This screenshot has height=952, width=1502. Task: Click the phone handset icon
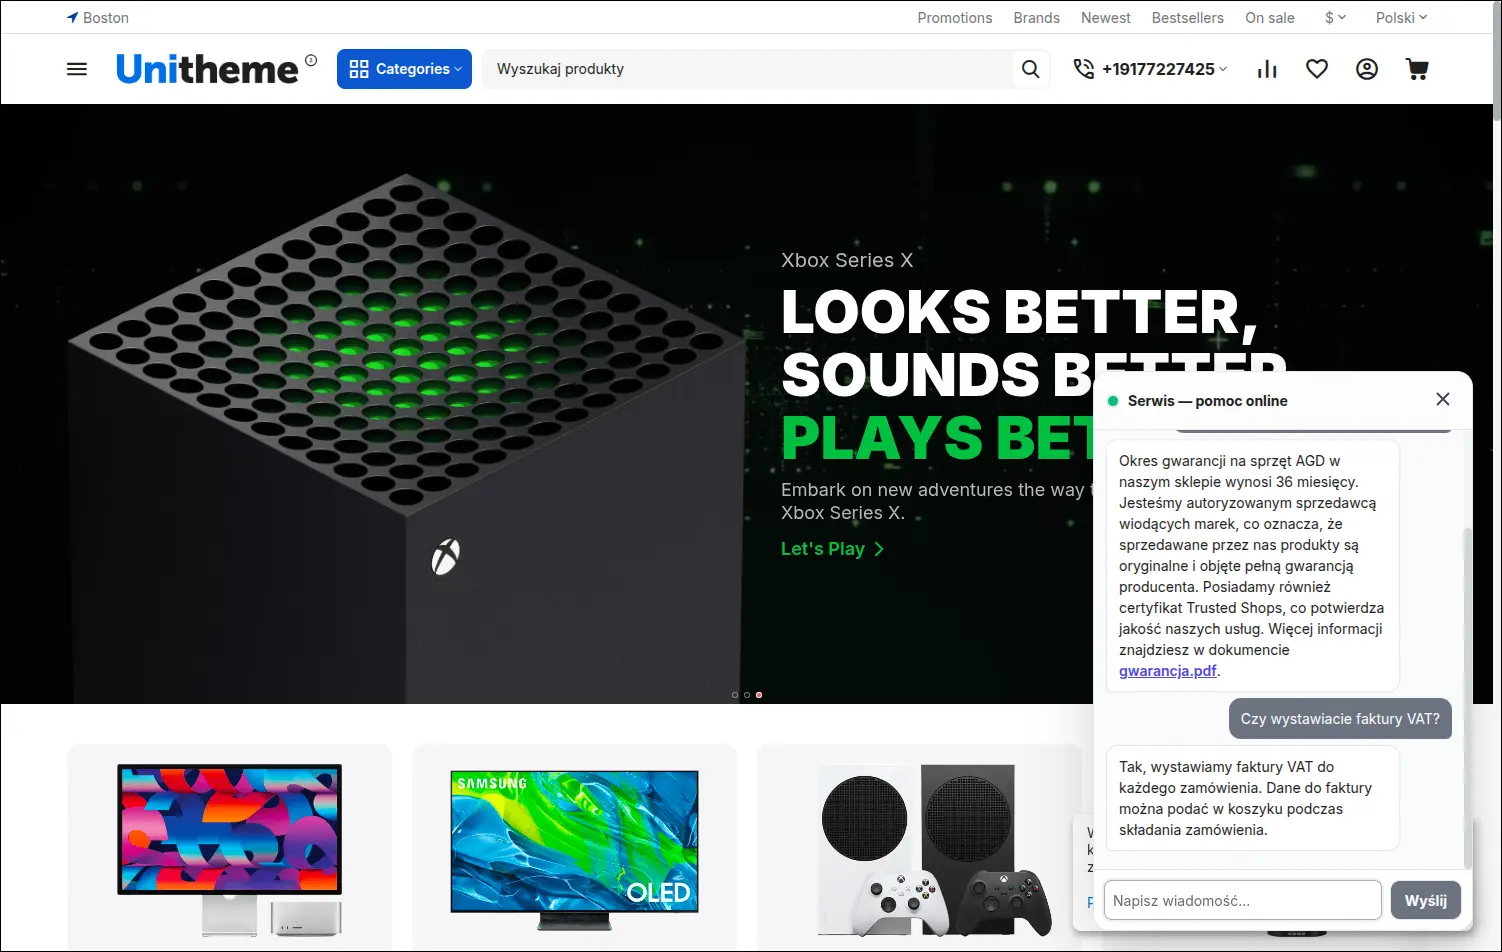coord(1084,69)
